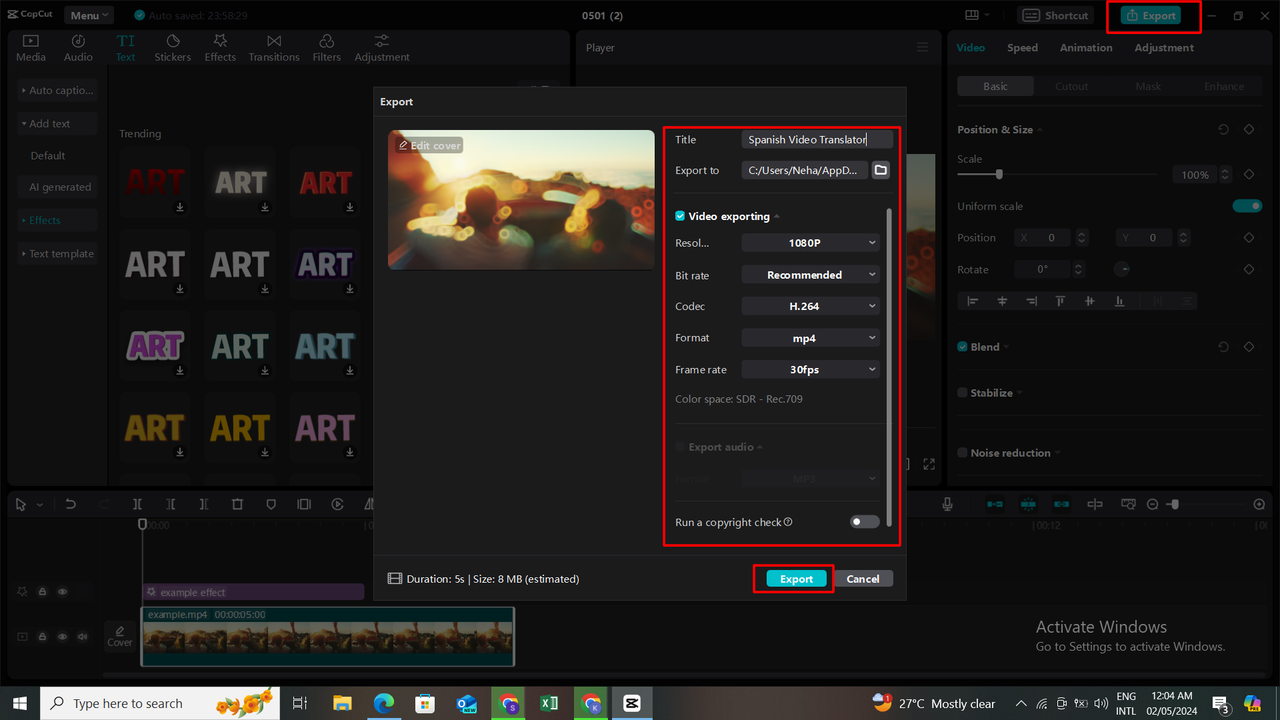Click Export in the export dialog
Image resolution: width=1280 pixels, height=720 pixels.
click(794, 578)
